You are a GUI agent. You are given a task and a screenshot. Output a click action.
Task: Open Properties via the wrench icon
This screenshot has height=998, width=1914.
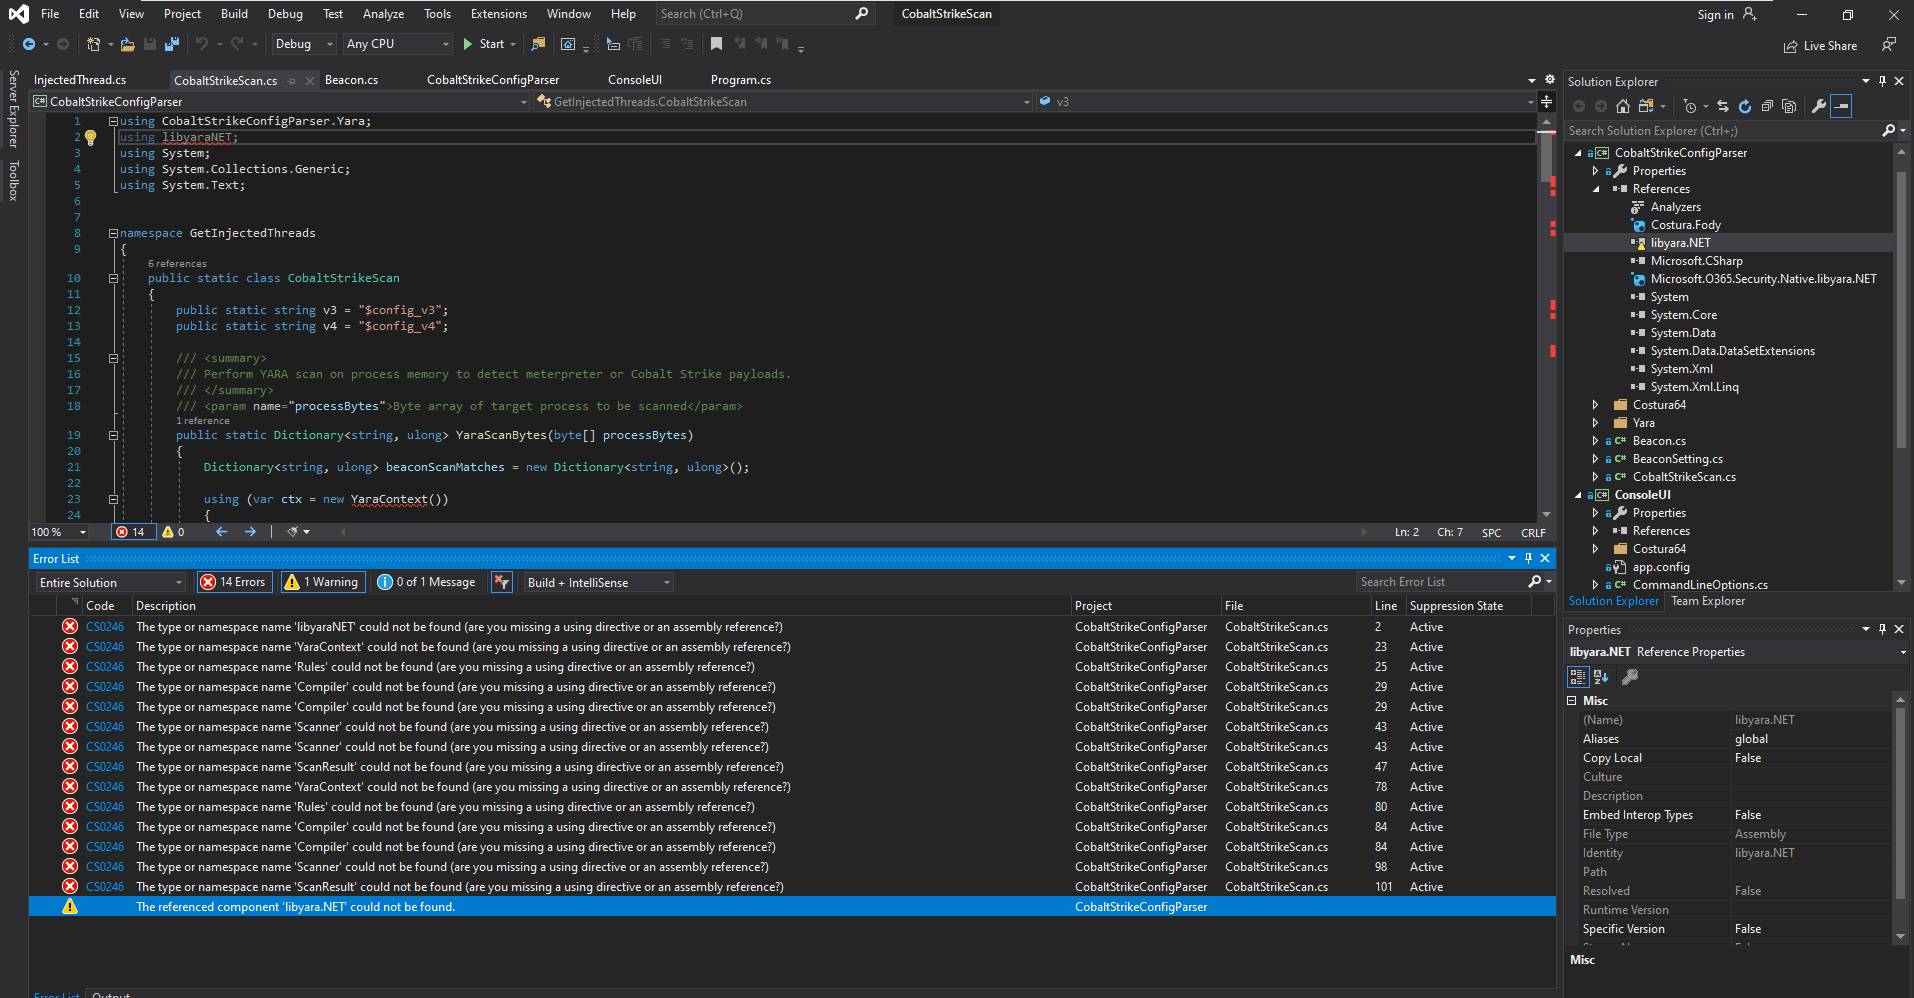click(x=1818, y=106)
